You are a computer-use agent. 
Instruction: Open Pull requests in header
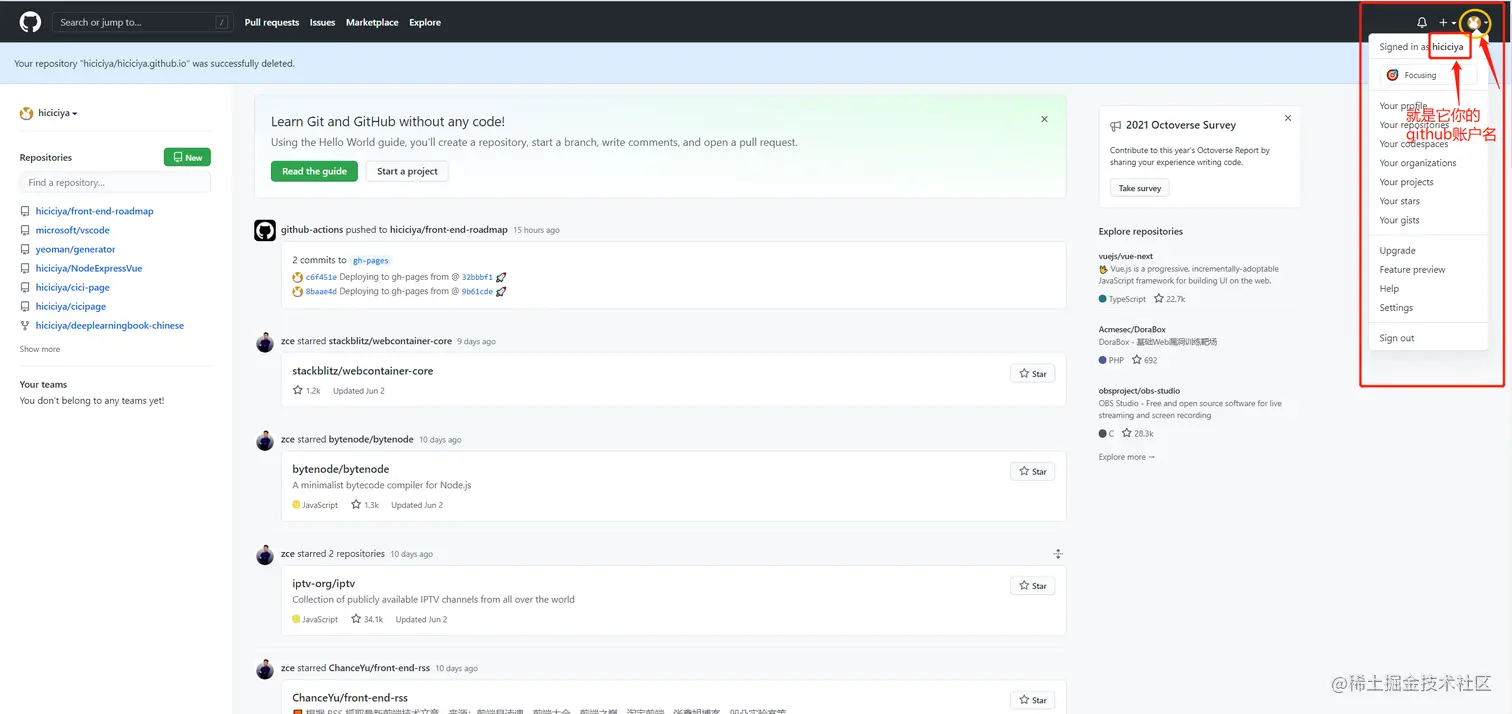point(272,22)
